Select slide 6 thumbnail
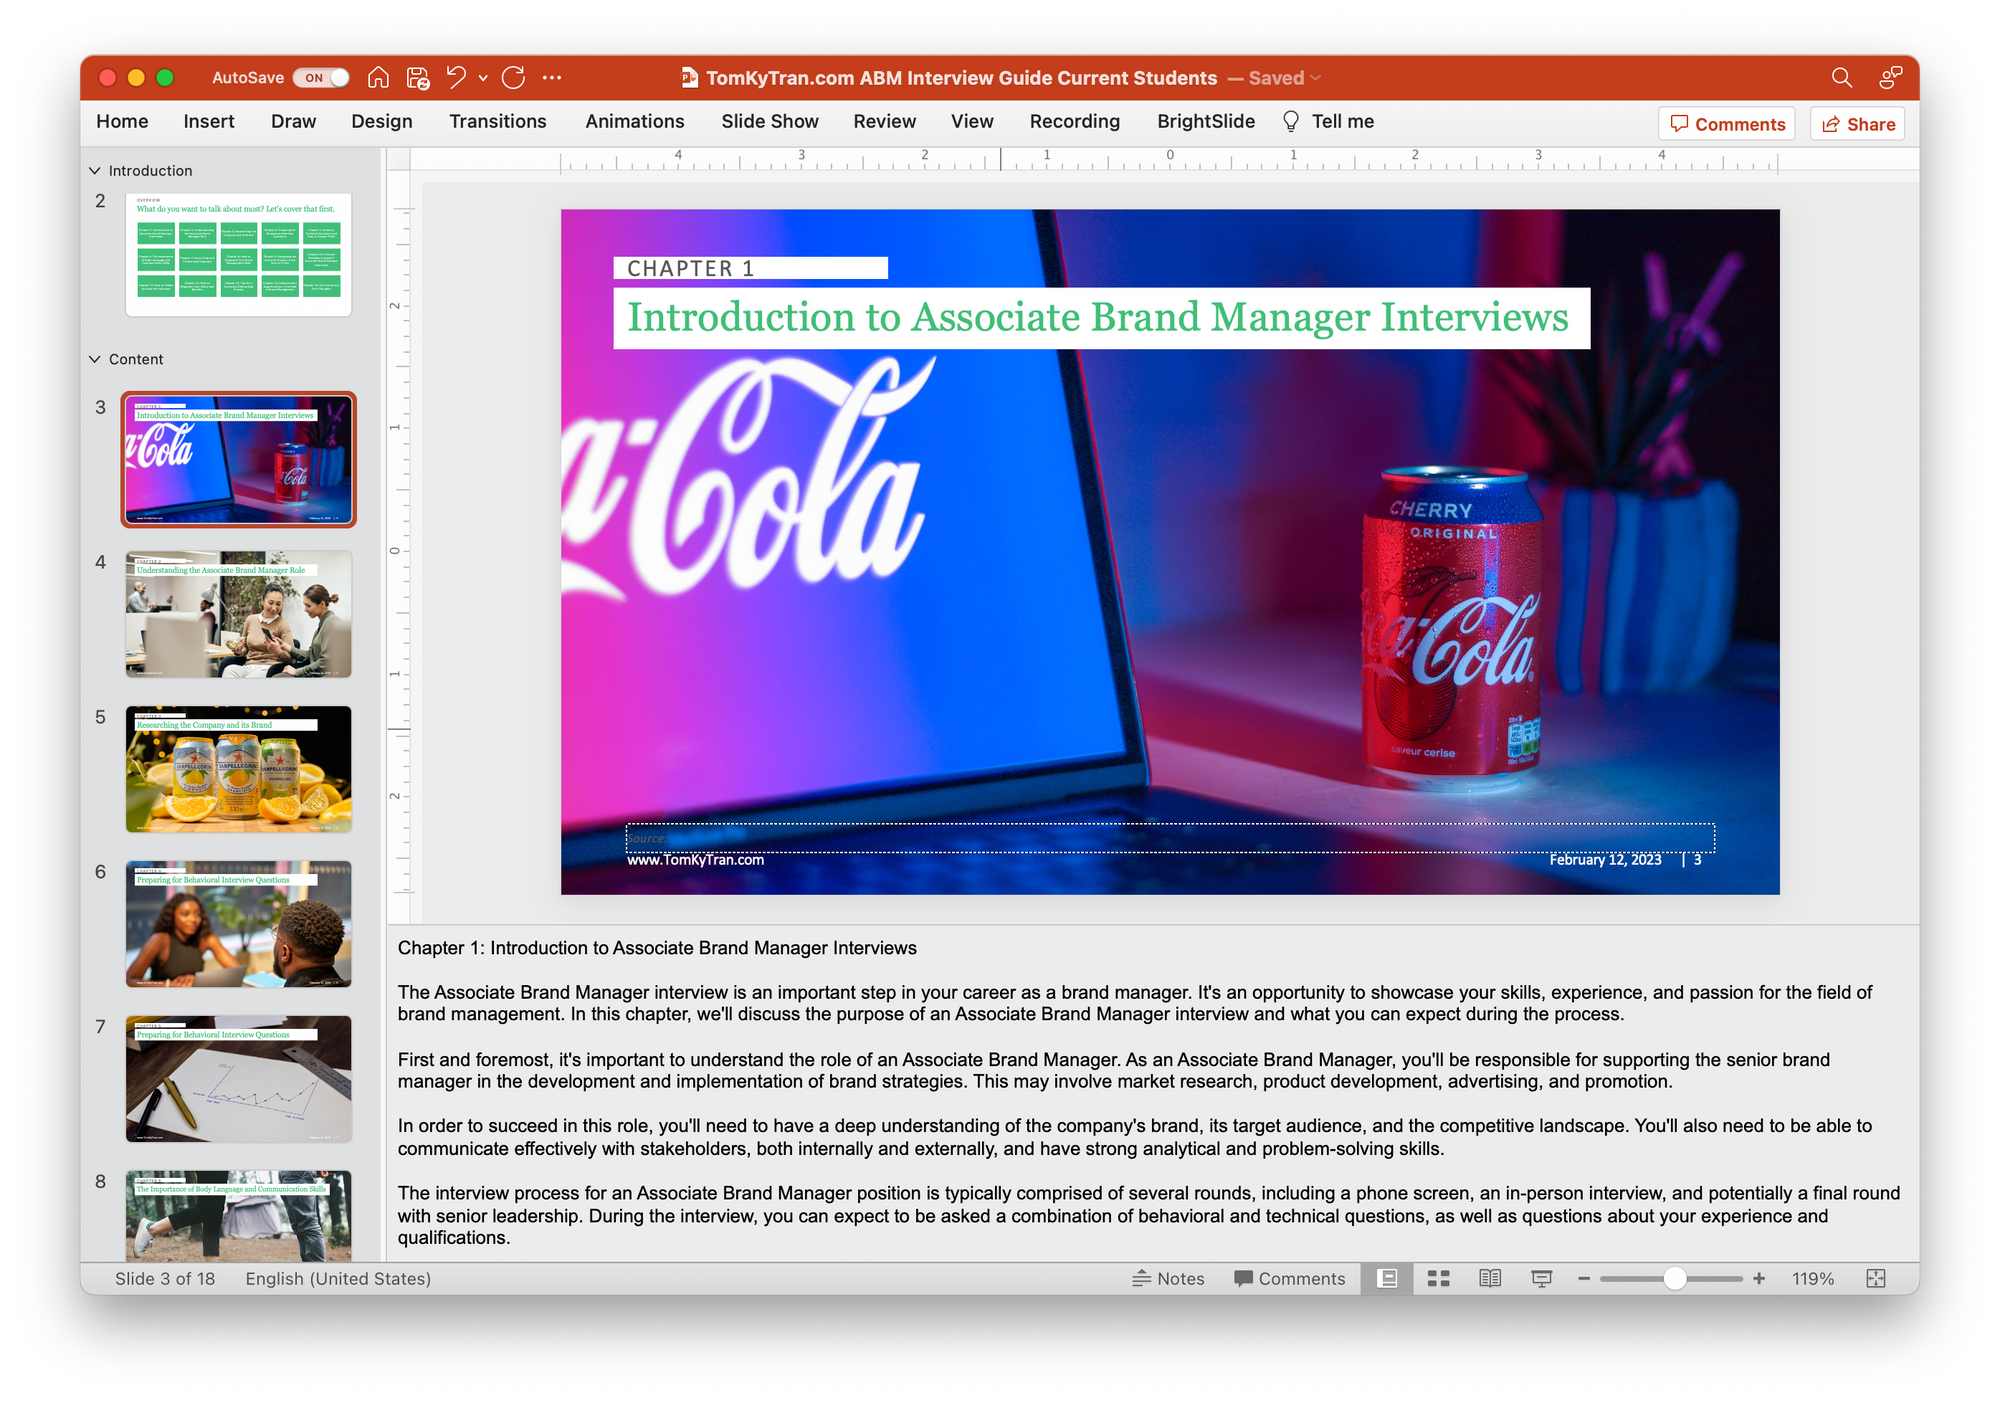The image size is (2000, 1401). [x=239, y=924]
